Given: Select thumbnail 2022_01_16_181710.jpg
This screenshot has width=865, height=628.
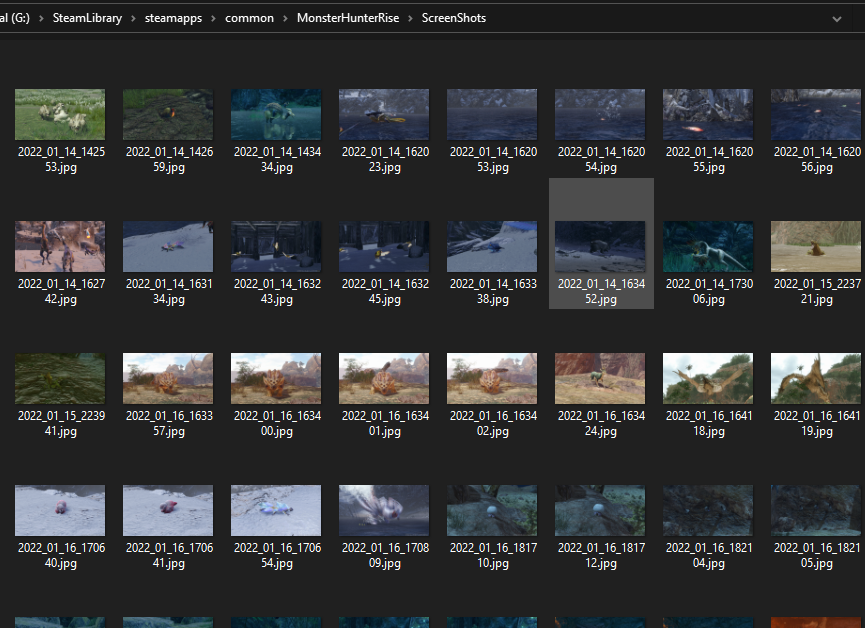Looking at the screenshot, I should pyautogui.click(x=492, y=510).
